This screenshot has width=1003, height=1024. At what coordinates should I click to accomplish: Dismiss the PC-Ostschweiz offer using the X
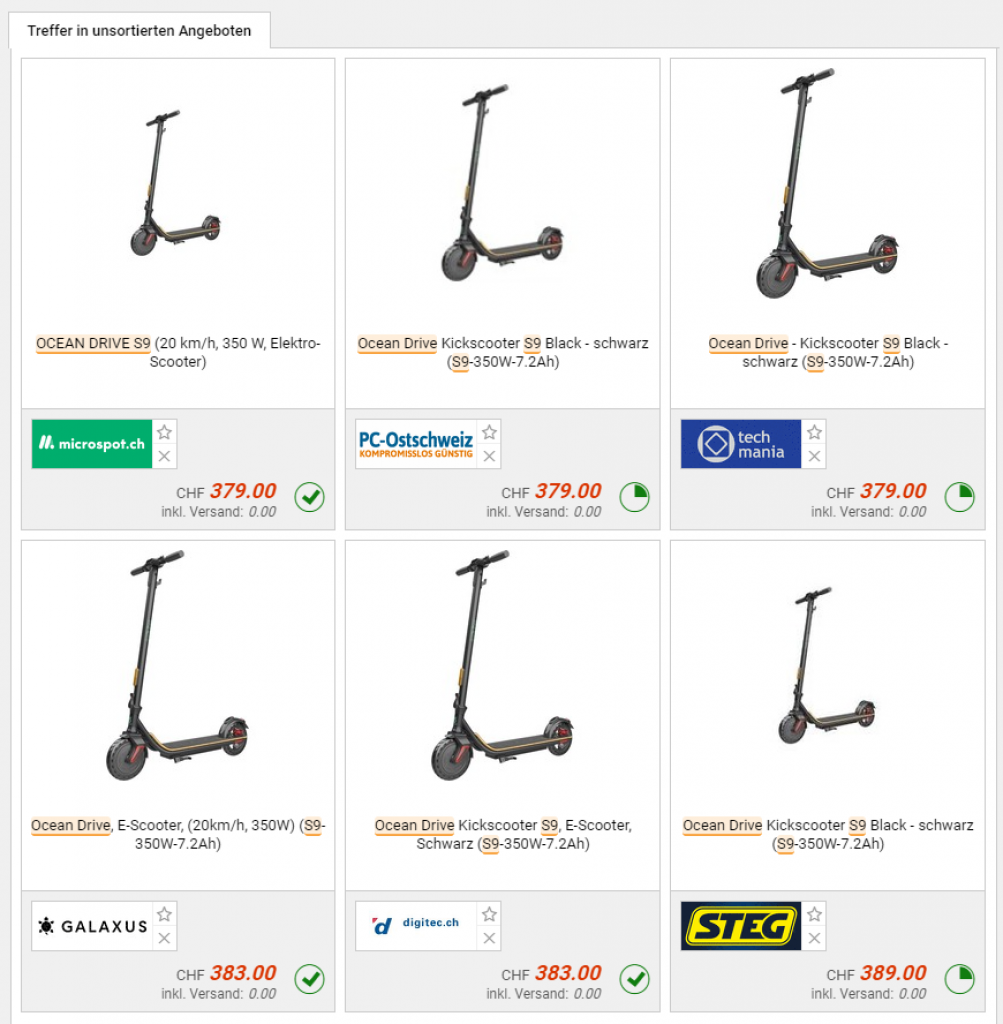click(x=489, y=456)
